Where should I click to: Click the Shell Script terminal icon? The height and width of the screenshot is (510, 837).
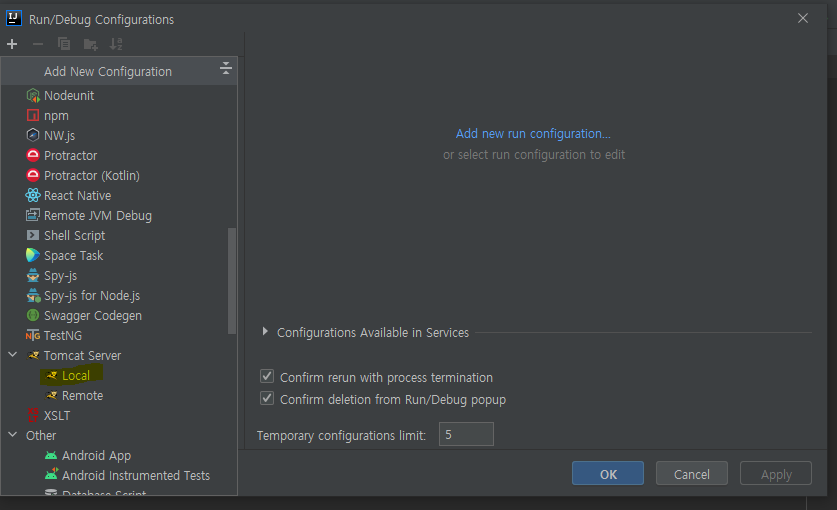point(33,236)
